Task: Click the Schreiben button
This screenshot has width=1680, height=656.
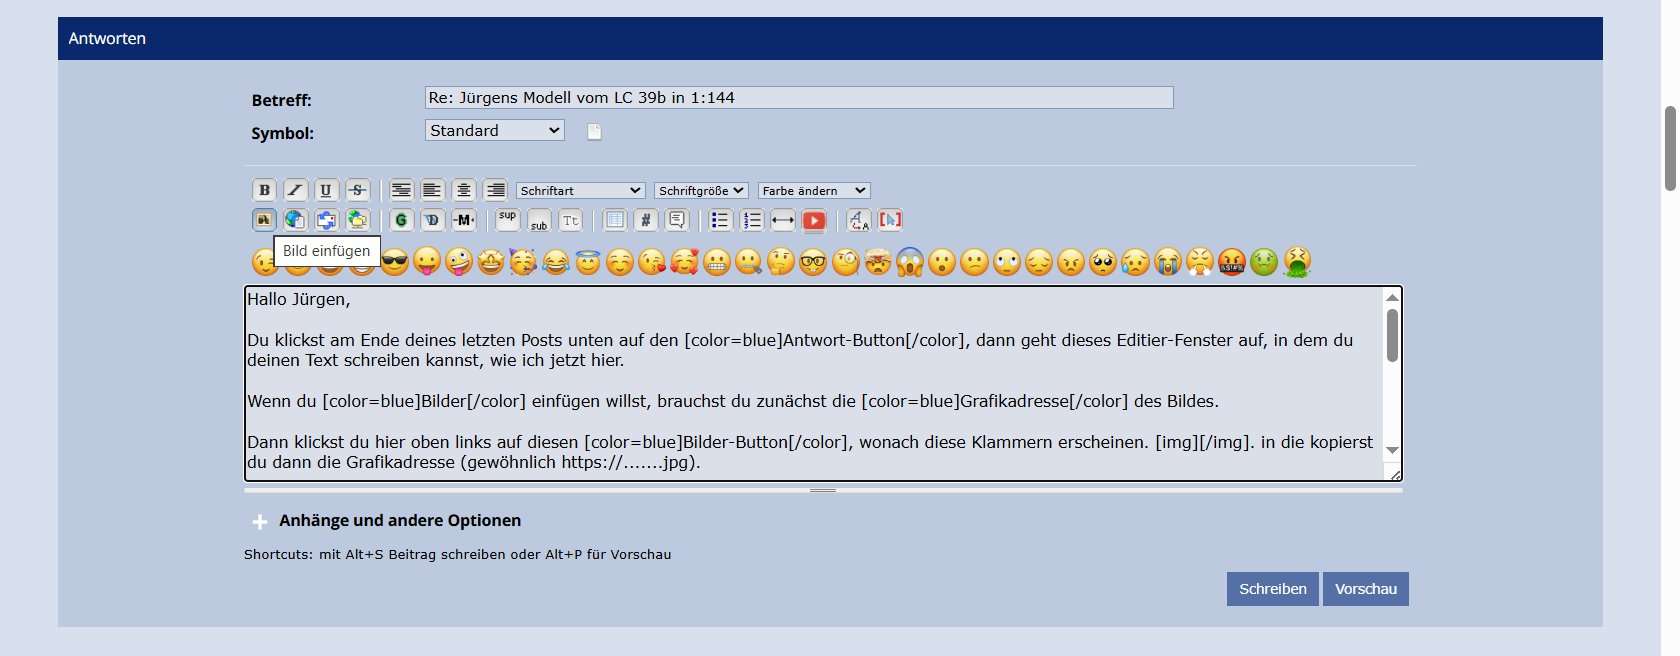Action: [1272, 589]
